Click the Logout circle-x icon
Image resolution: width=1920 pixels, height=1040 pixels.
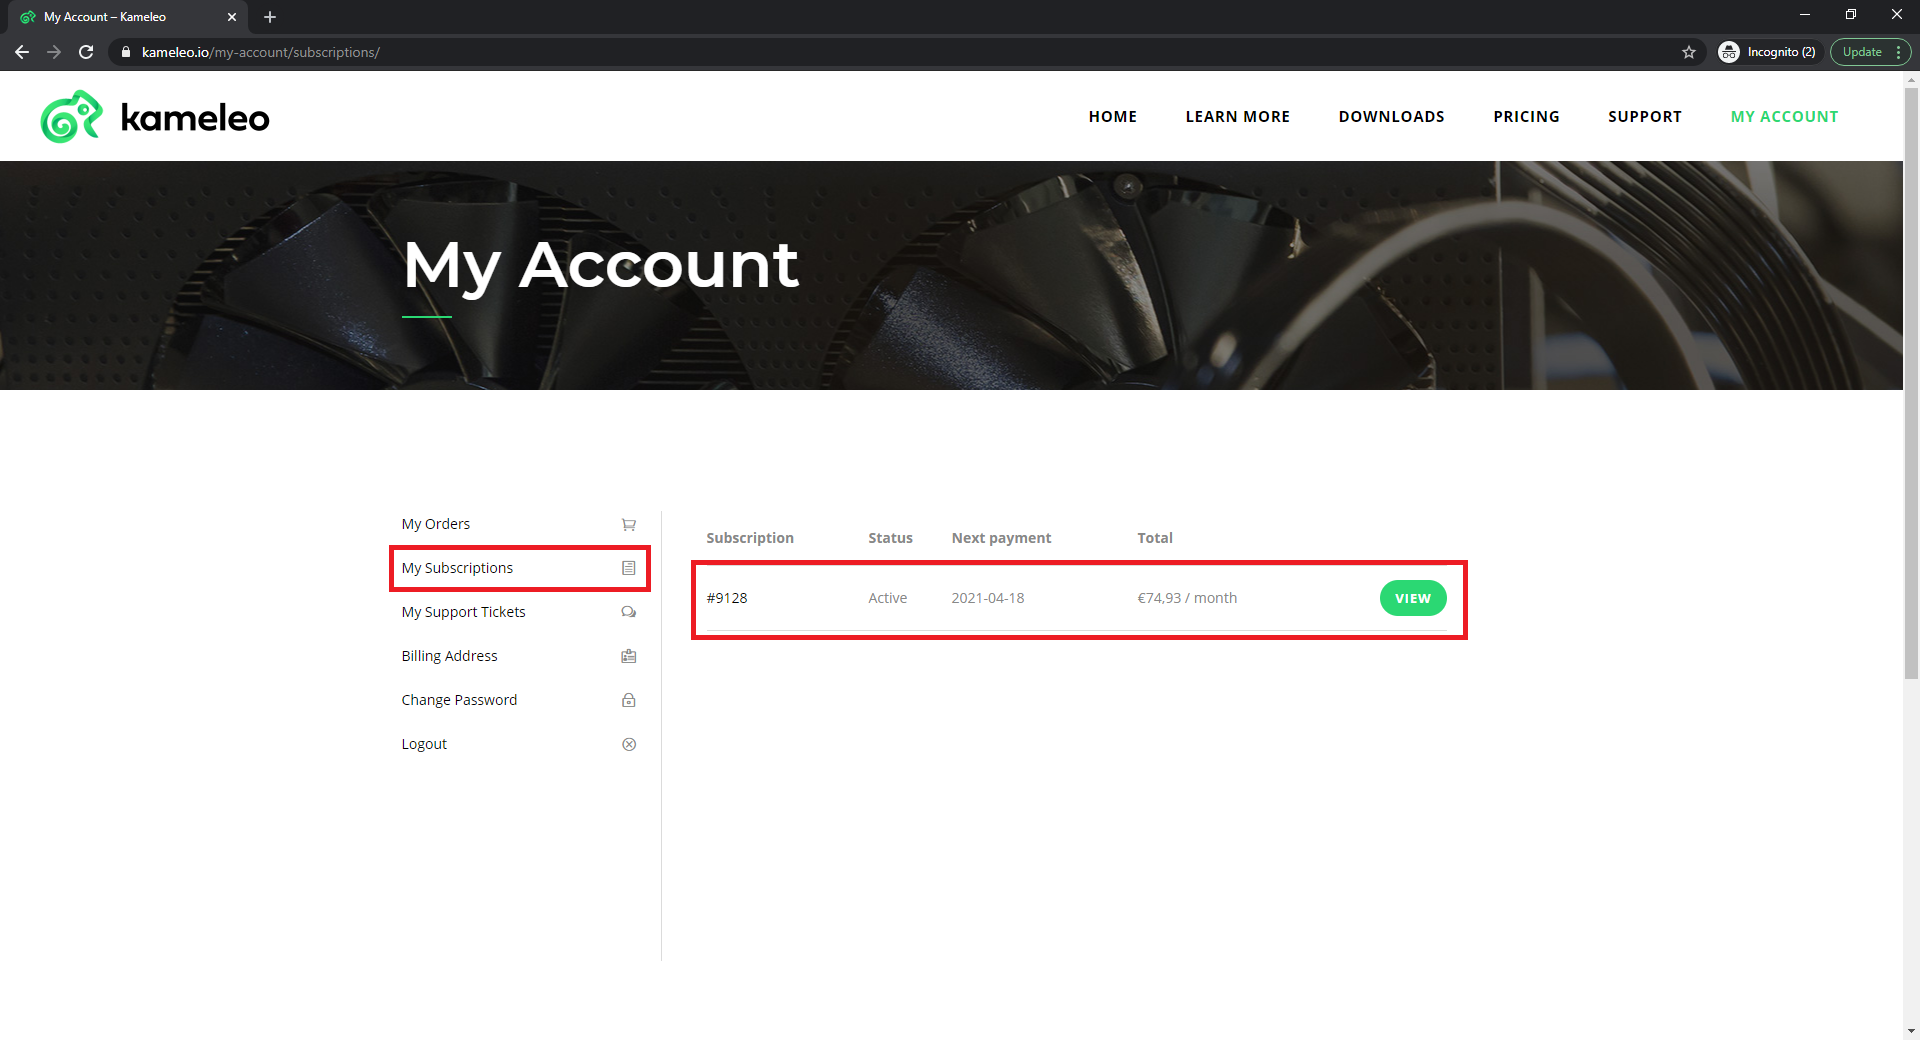629,744
